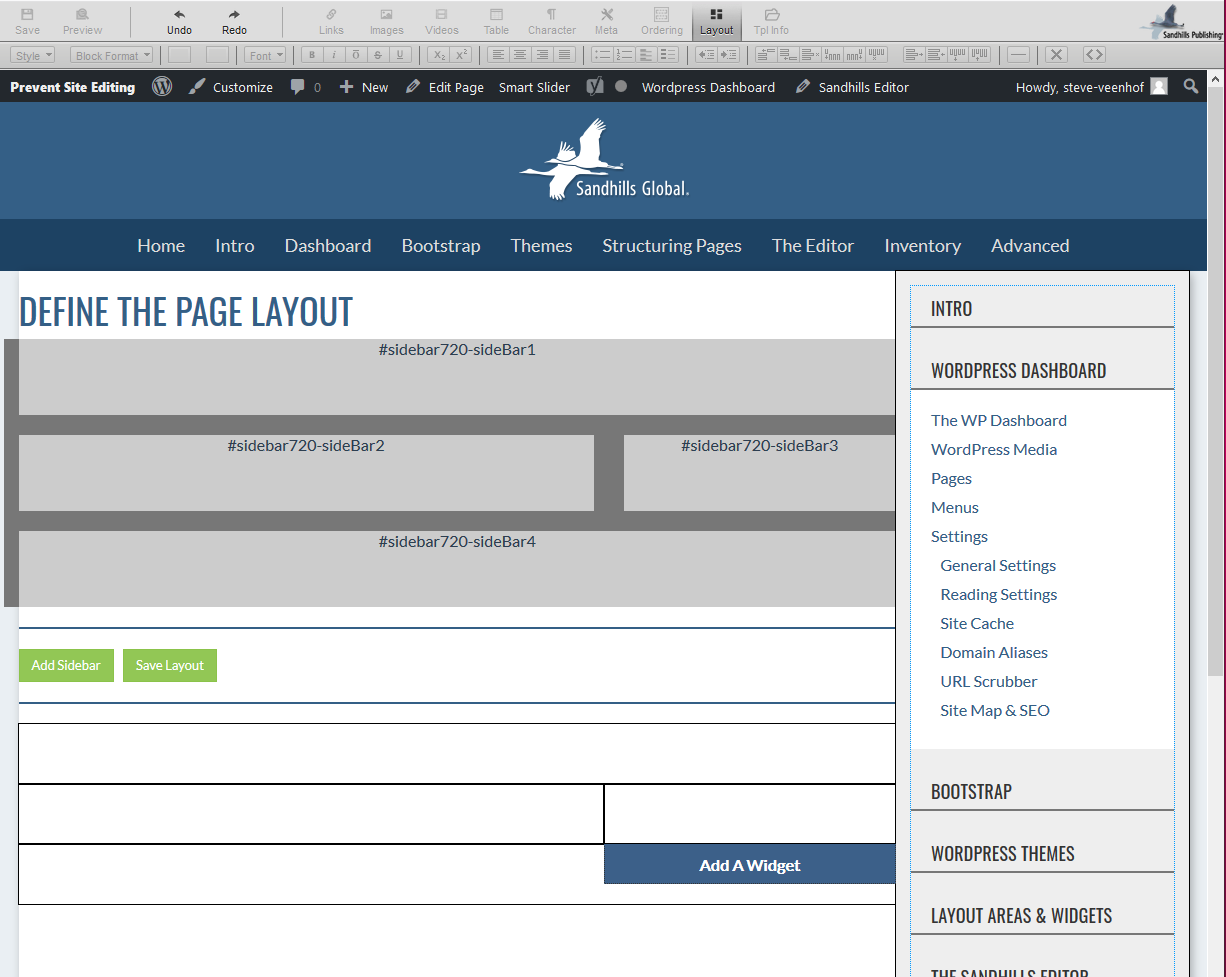Justify text alignment
The width and height of the screenshot is (1226, 977).
[564, 55]
